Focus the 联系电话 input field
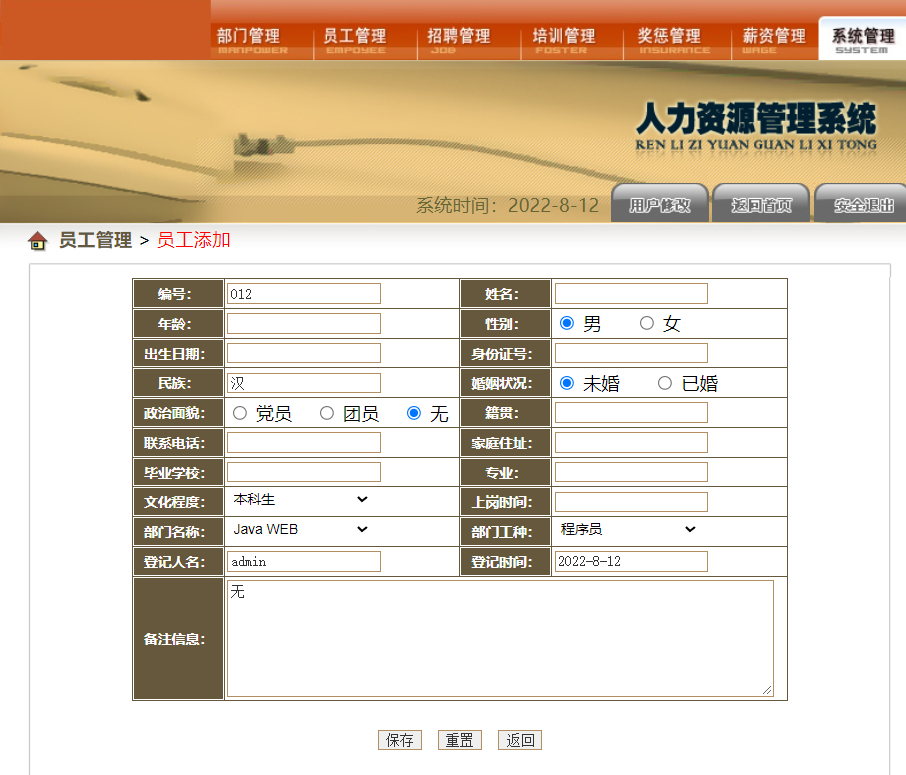Screen dimensions: 906x775 pyautogui.click(x=304, y=443)
